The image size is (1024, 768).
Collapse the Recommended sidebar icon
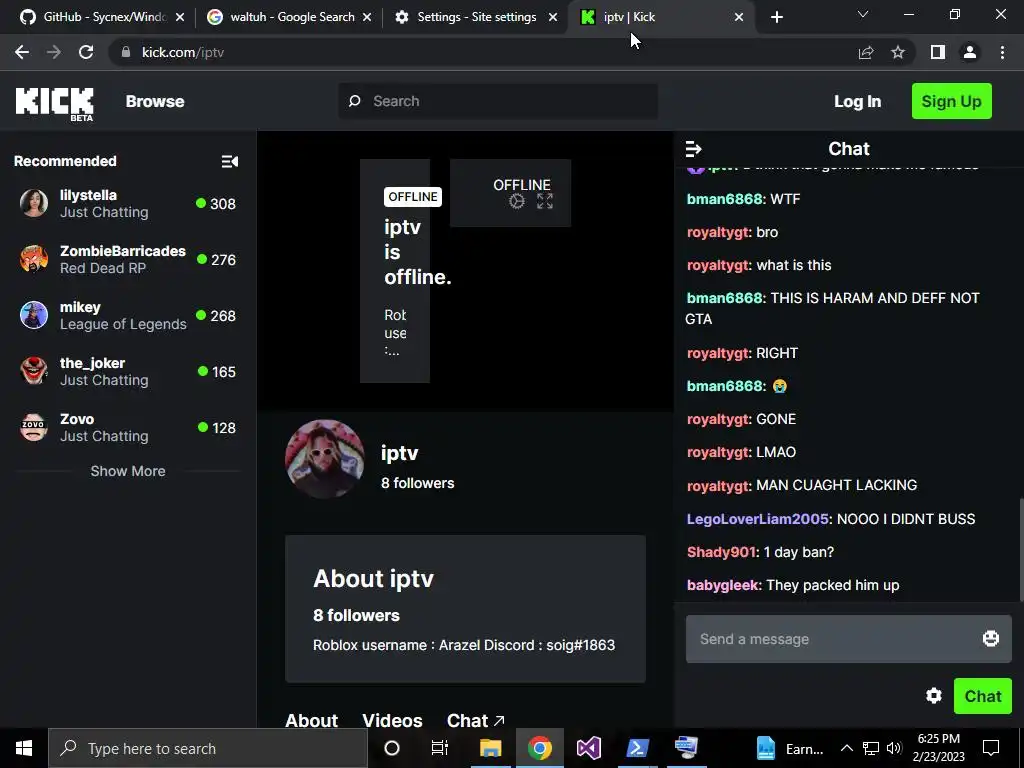(x=229, y=161)
